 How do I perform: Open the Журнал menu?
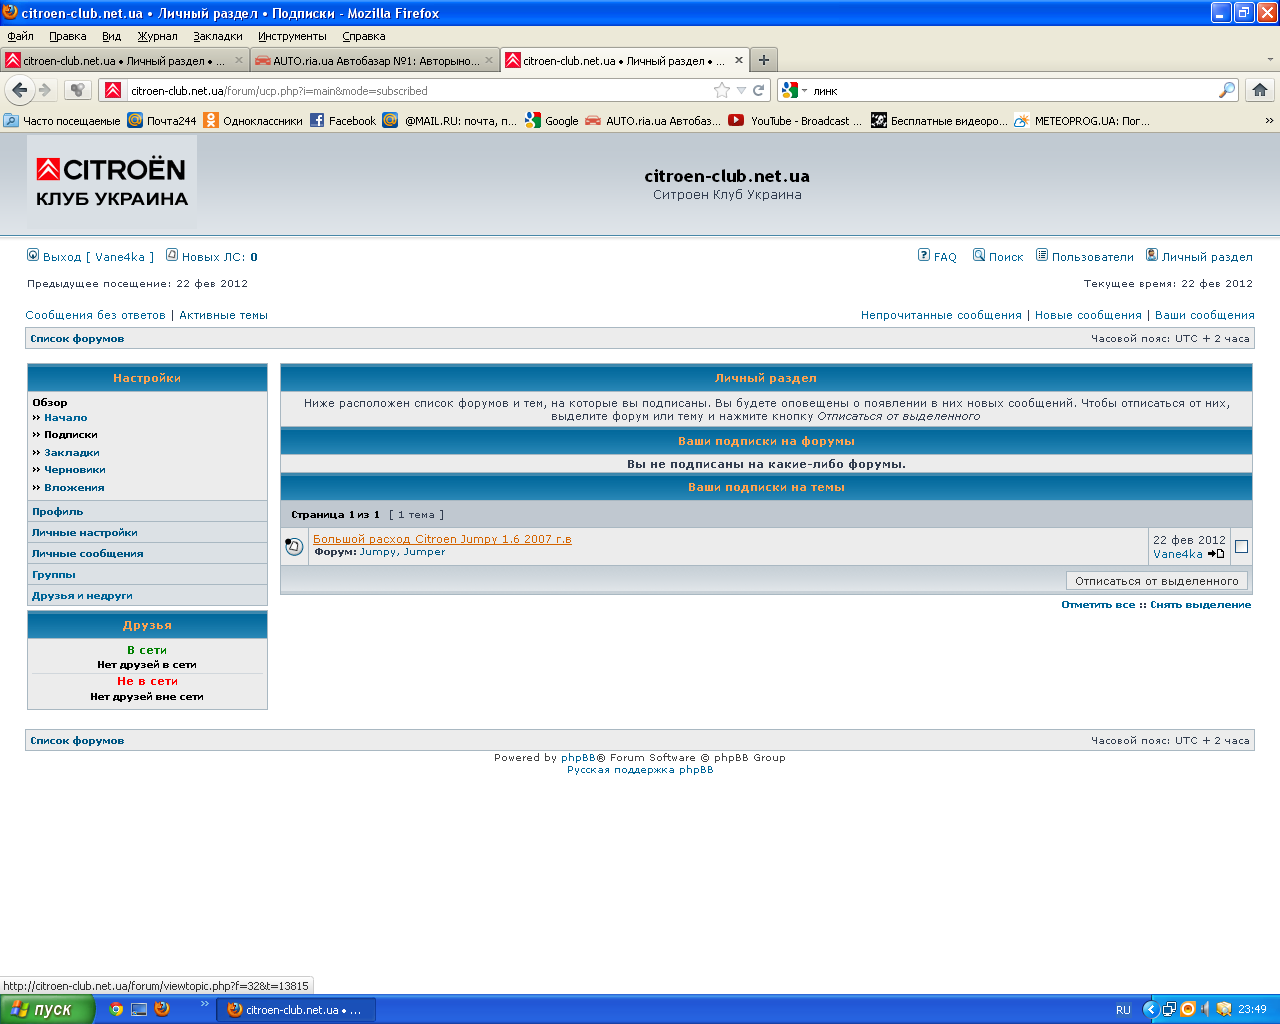(158, 36)
